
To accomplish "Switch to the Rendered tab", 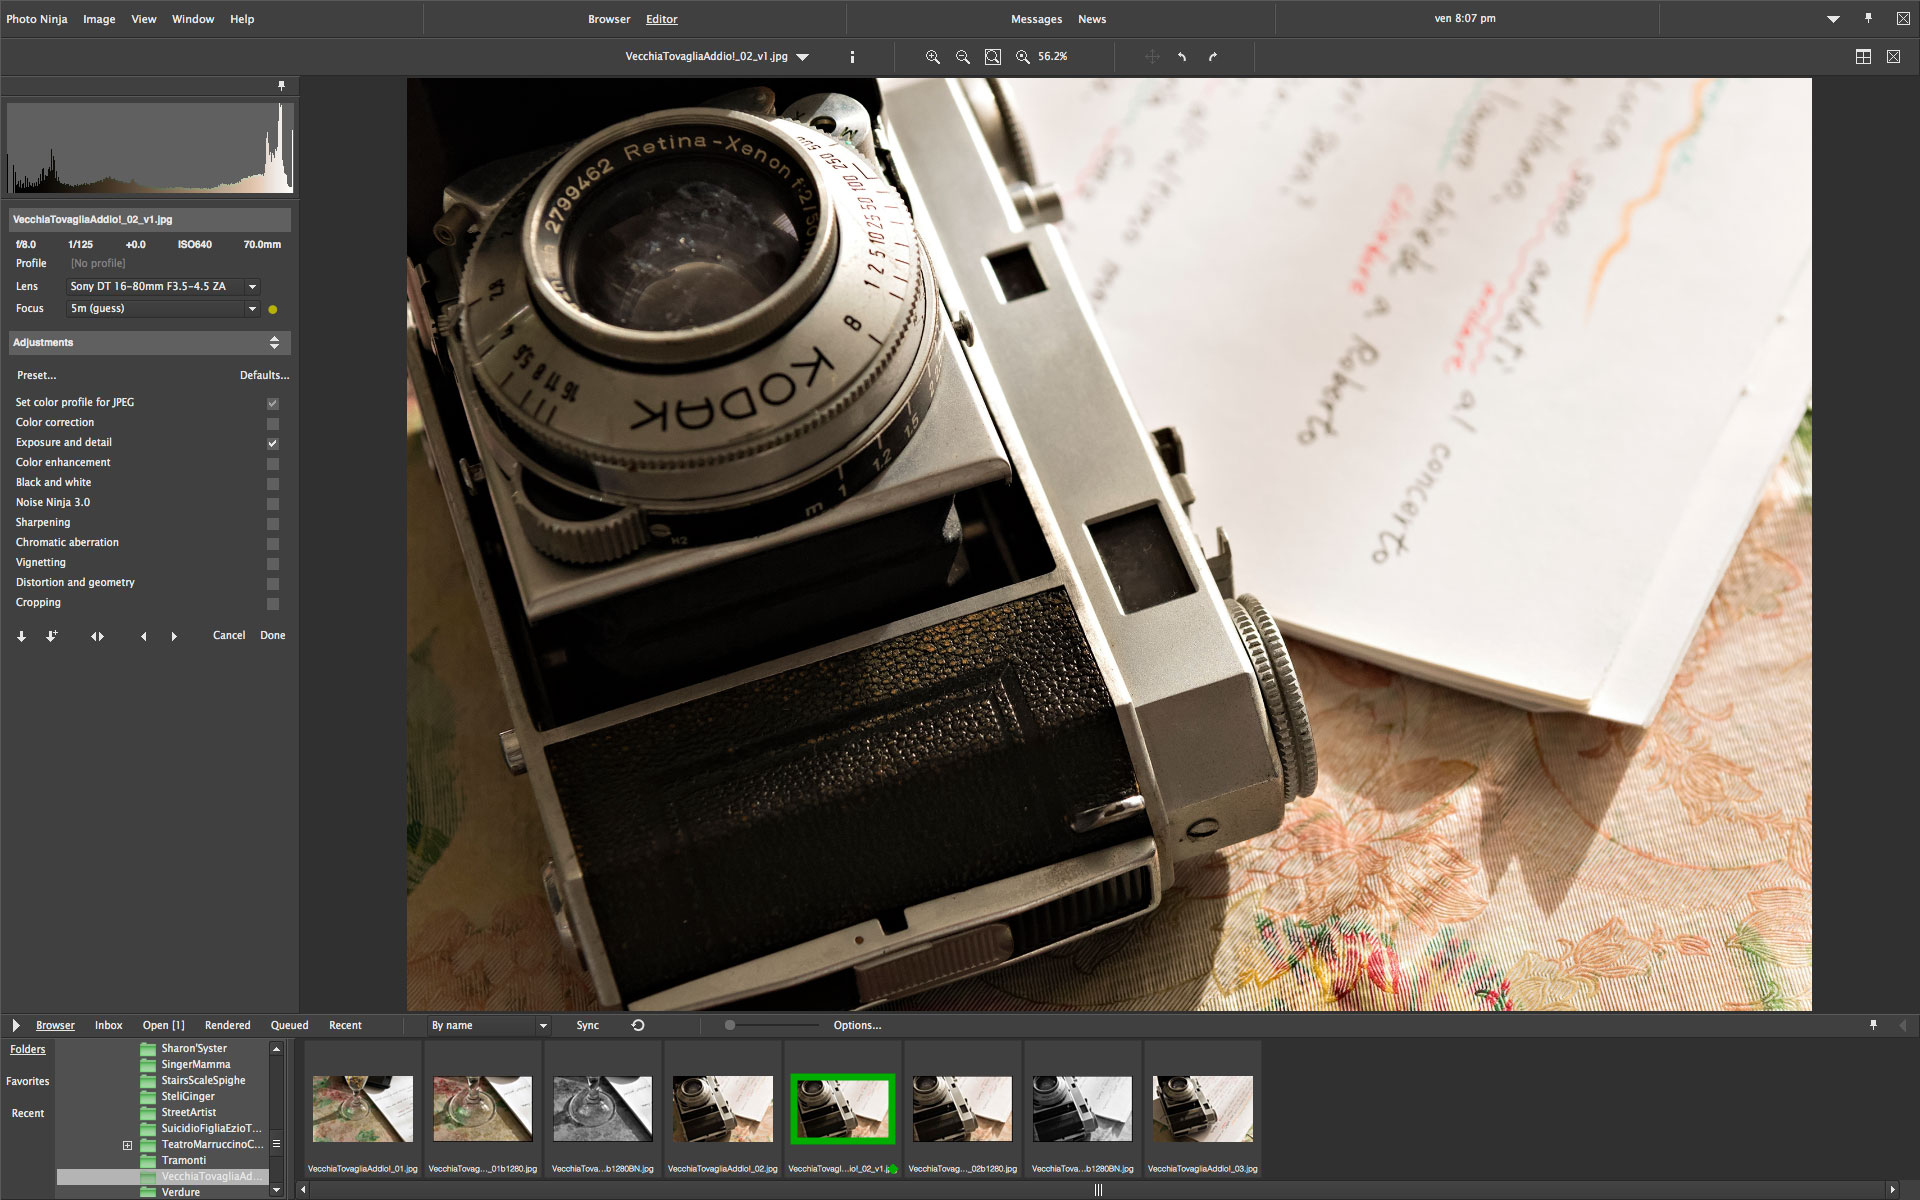I will pos(228,1025).
